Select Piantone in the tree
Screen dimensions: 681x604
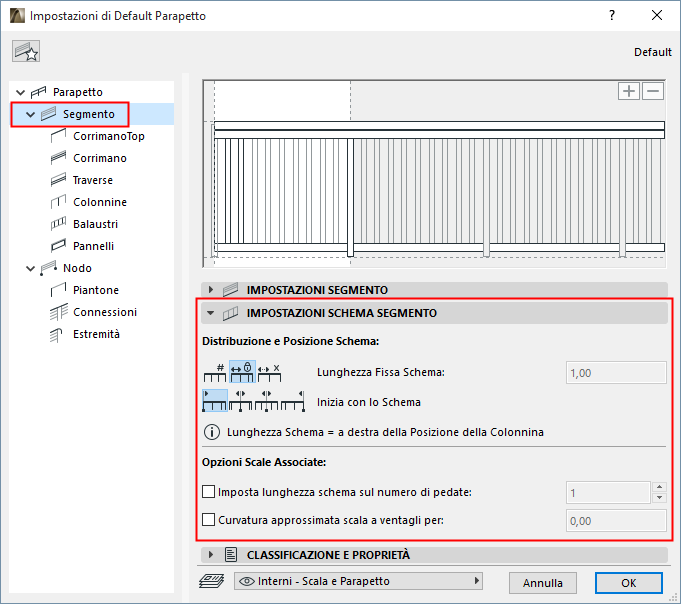click(96, 290)
